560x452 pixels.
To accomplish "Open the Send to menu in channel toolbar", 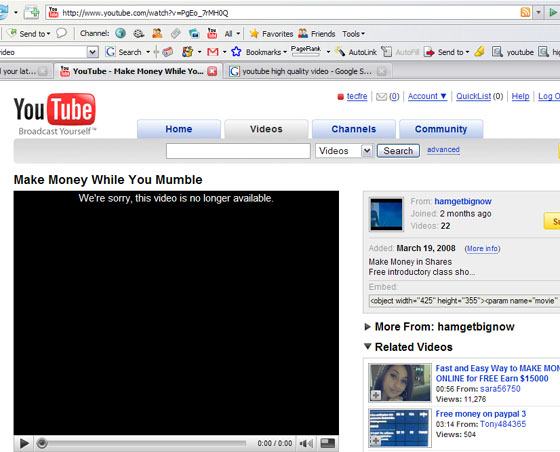I will click(x=29, y=34).
